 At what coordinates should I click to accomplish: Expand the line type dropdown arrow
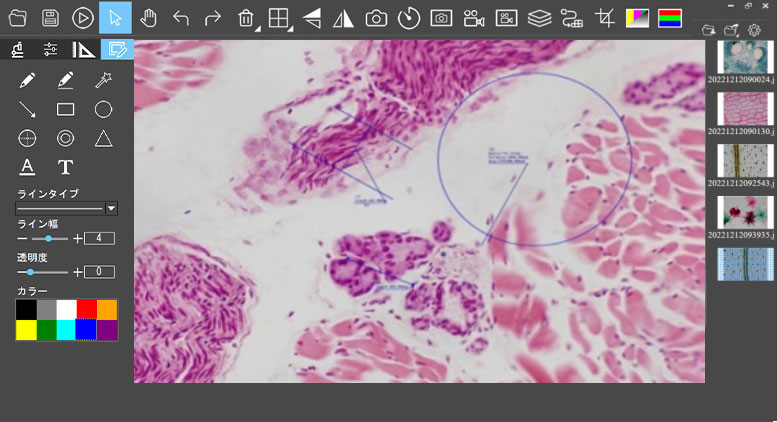point(111,209)
